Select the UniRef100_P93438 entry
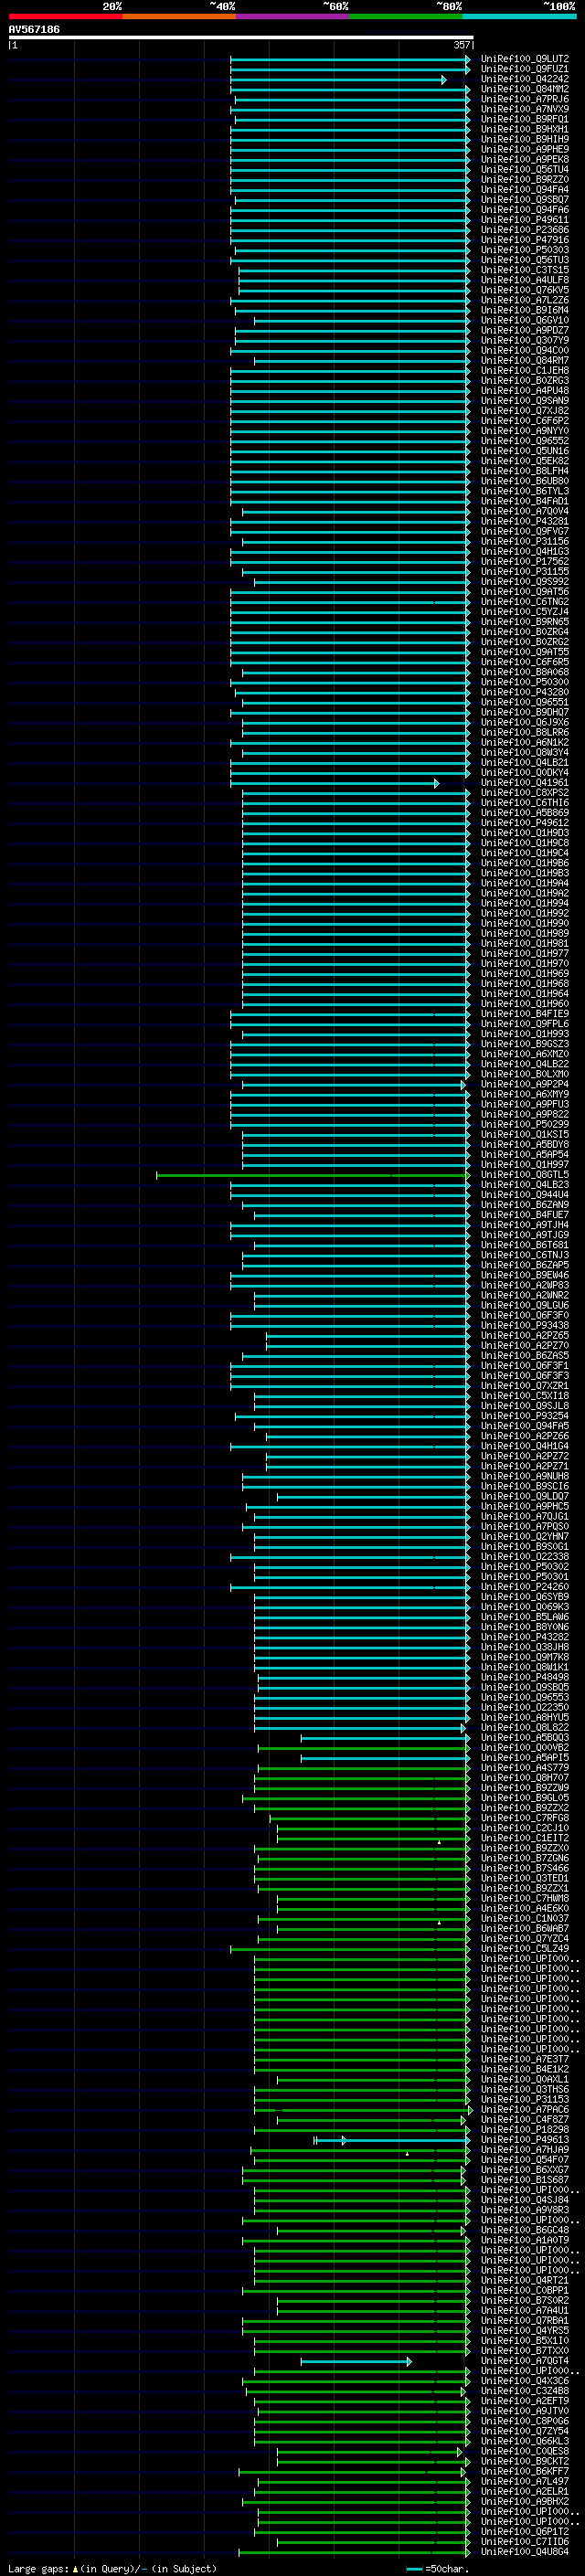 pos(525,1326)
